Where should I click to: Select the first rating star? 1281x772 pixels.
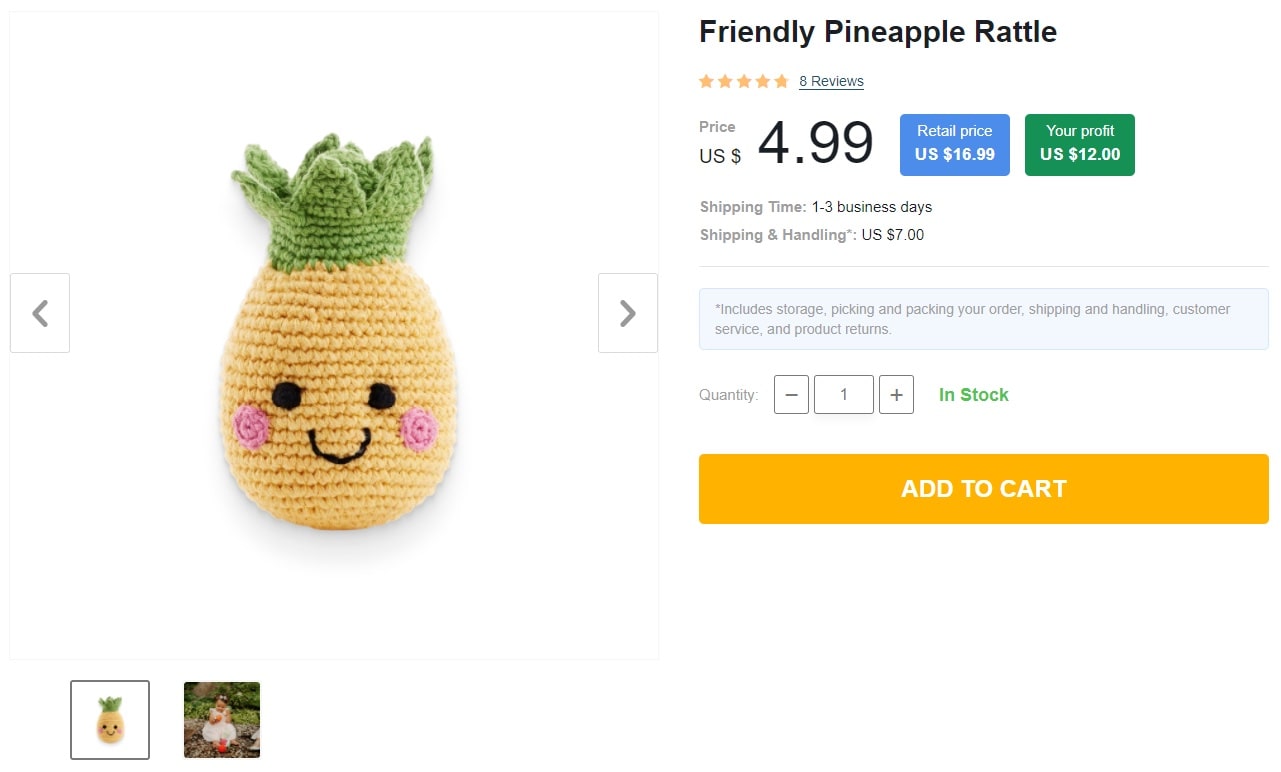pos(707,81)
